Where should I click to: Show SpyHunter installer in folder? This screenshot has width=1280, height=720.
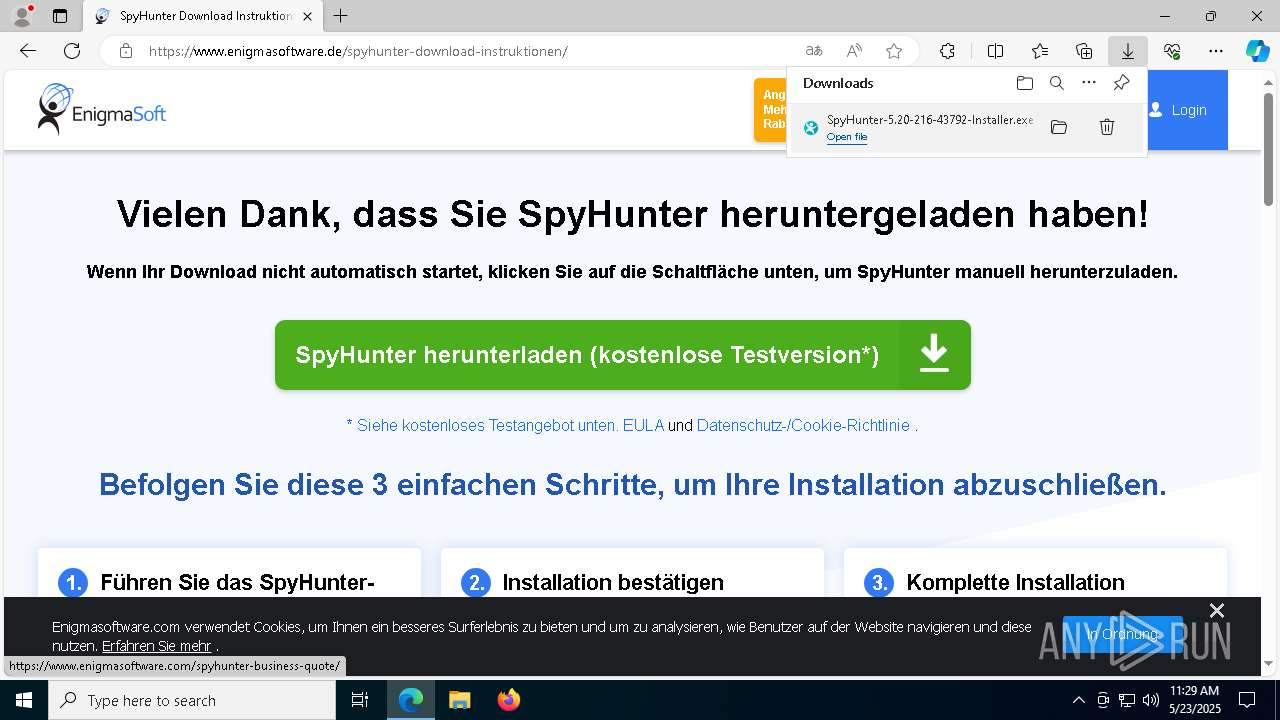(x=1059, y=127)
